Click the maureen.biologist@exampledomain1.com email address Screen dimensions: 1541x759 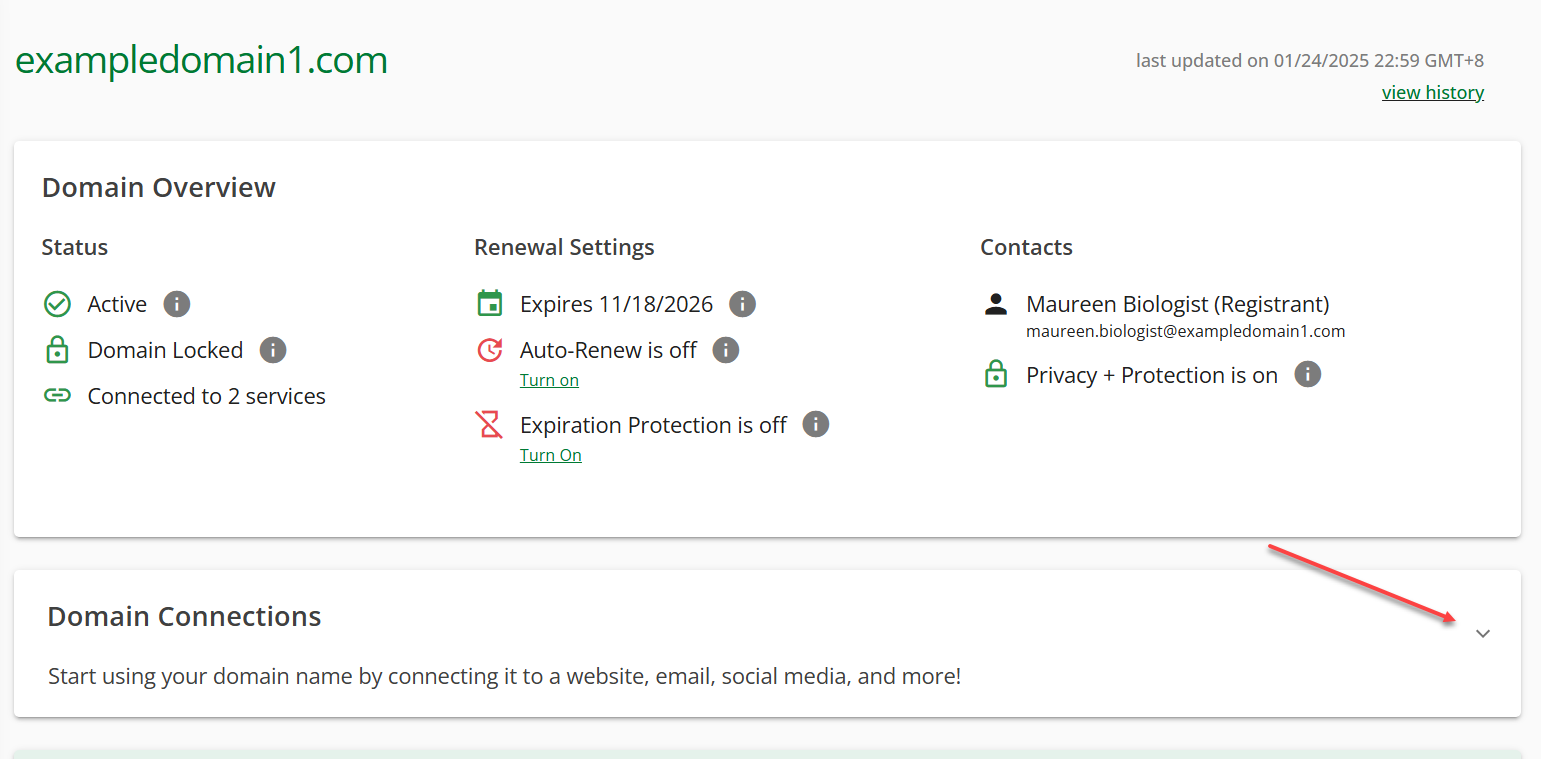(1186, 331)
